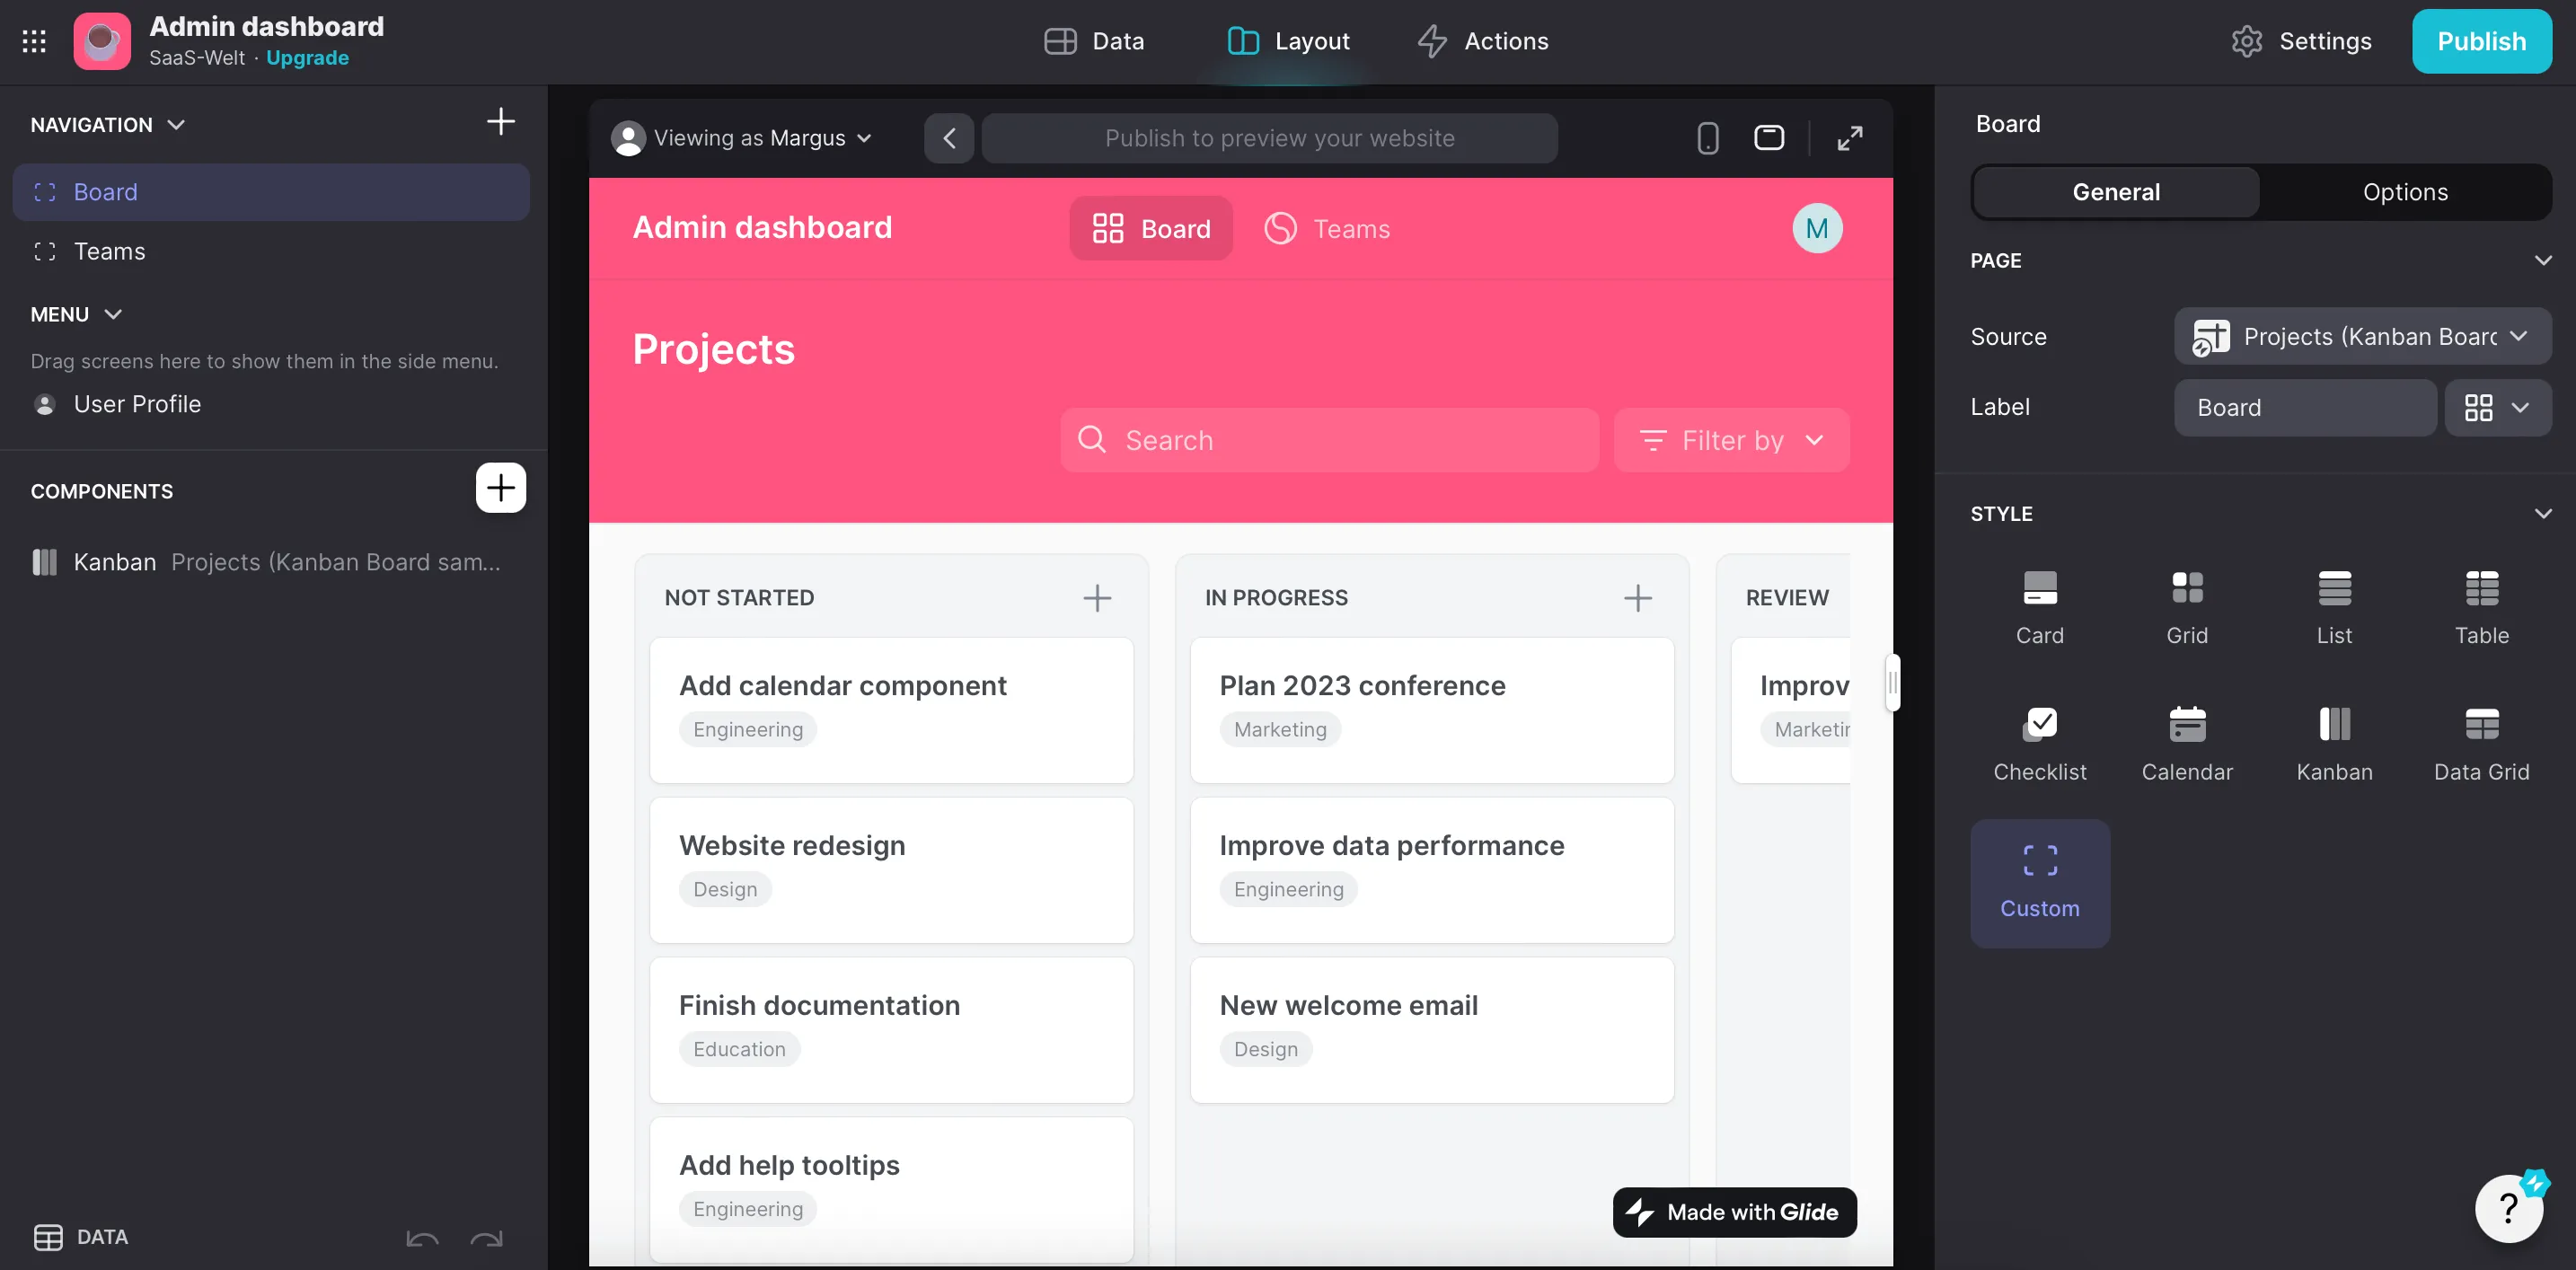This screenshot has width=2576, height=1270.
Task: Select the Data Grid style
Action: (x=2483, y=742)
